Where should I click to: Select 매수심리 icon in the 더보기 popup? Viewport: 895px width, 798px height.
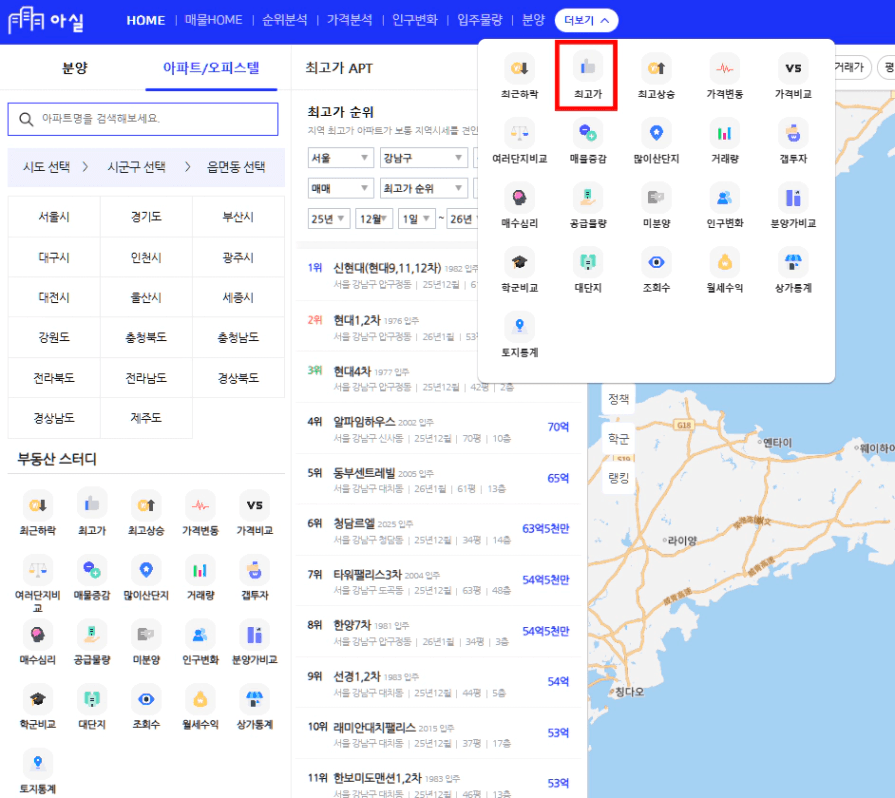[519, 199]
